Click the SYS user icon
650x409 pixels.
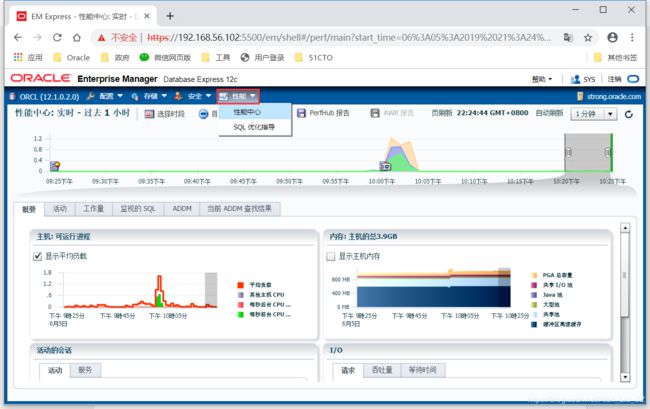pyautogui.click(x=575, y=79)
